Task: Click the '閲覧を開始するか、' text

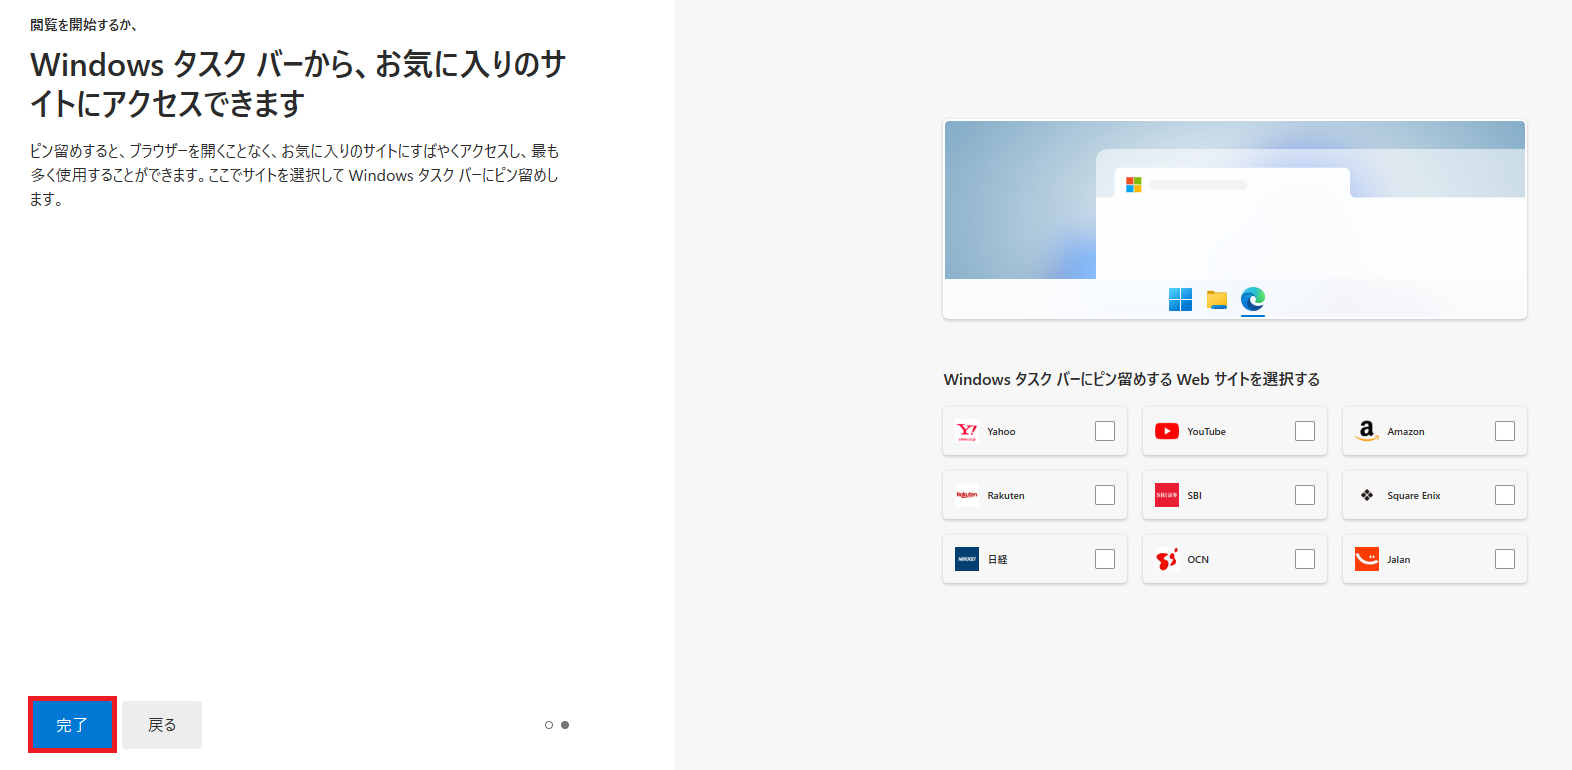Action: coord(83,25)
